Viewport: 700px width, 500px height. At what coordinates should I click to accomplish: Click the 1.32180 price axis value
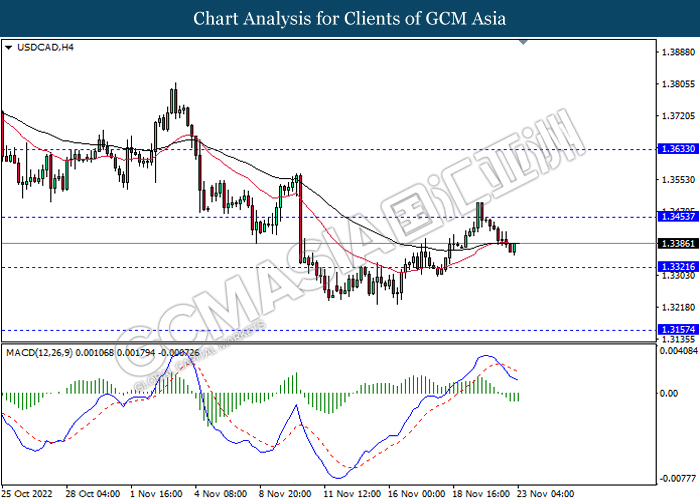(678, 307)
